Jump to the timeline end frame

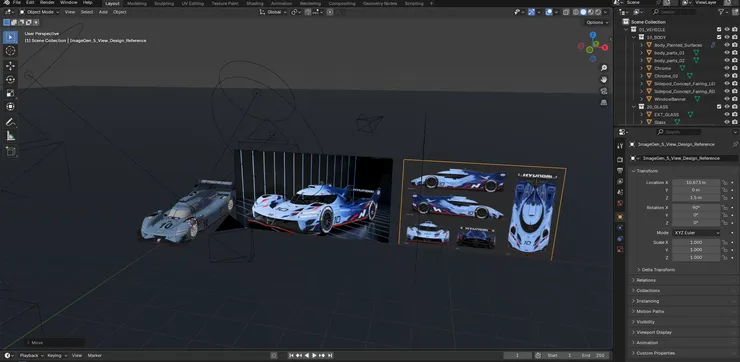tap(330, 355)
